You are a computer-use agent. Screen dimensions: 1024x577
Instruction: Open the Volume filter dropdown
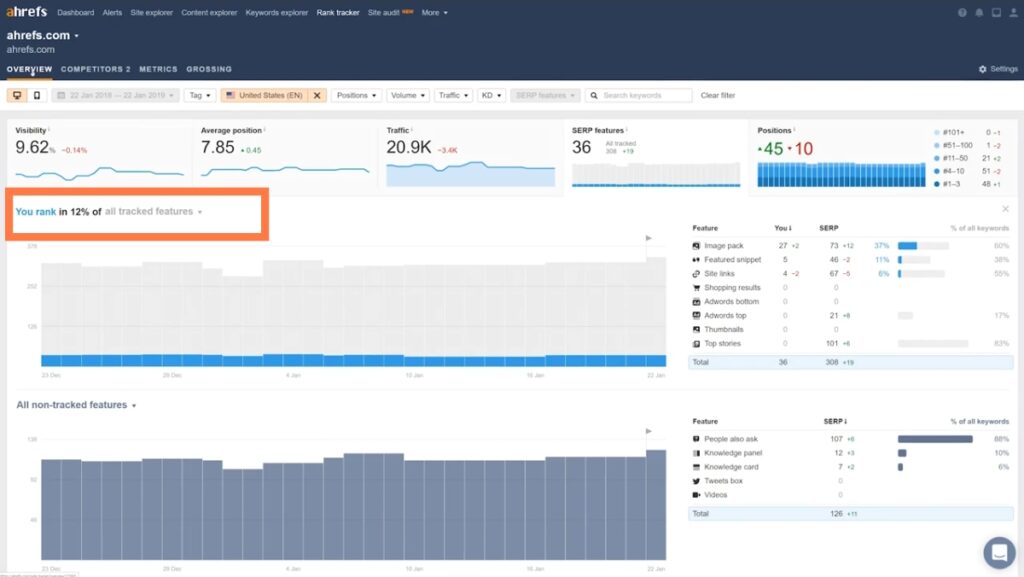click(408, 95)
